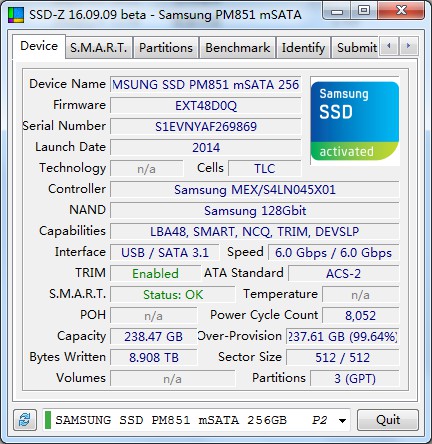Viewport: 432px width, 444px height.
Task: Click the Technology n/a field
Action: [x=147, y=169]
